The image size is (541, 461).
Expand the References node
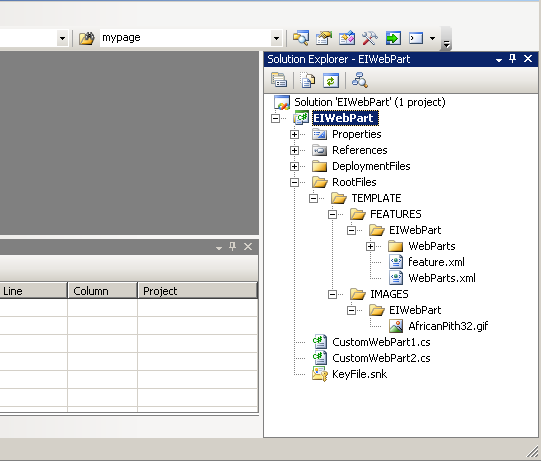[294, 150]
